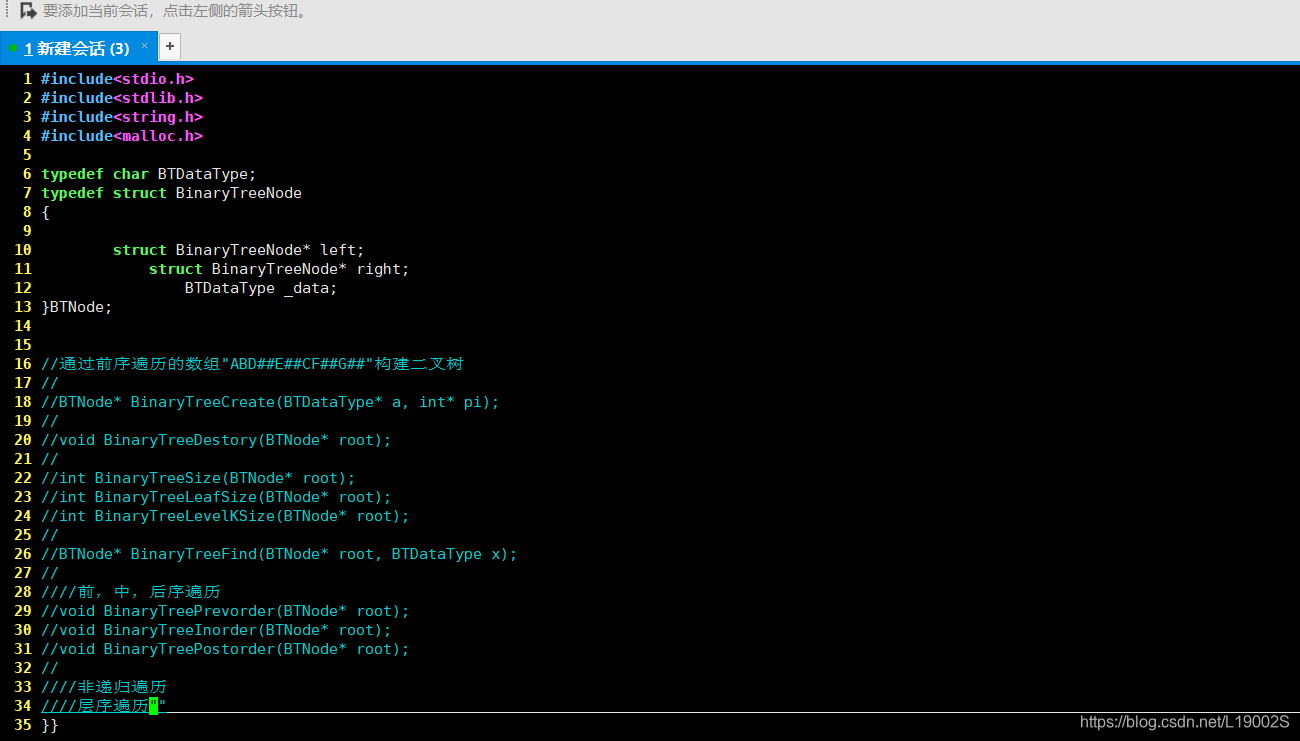The image size is (1300, 741).
Task: Click the BinaryTreeLeafSize prototype comment
Action: (x=216, y=497)
